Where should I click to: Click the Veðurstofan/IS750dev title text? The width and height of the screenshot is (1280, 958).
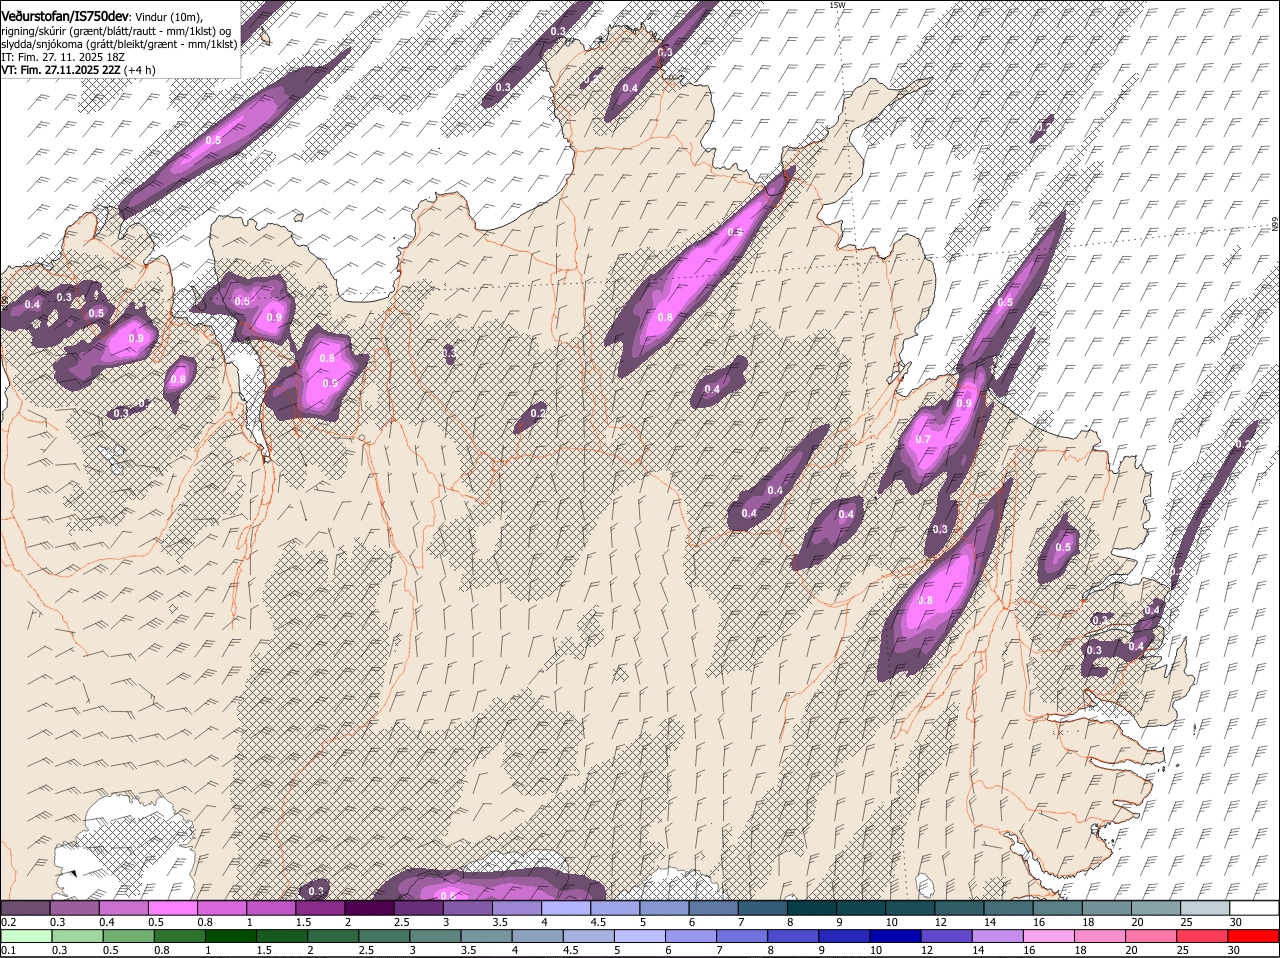(65, 17)
